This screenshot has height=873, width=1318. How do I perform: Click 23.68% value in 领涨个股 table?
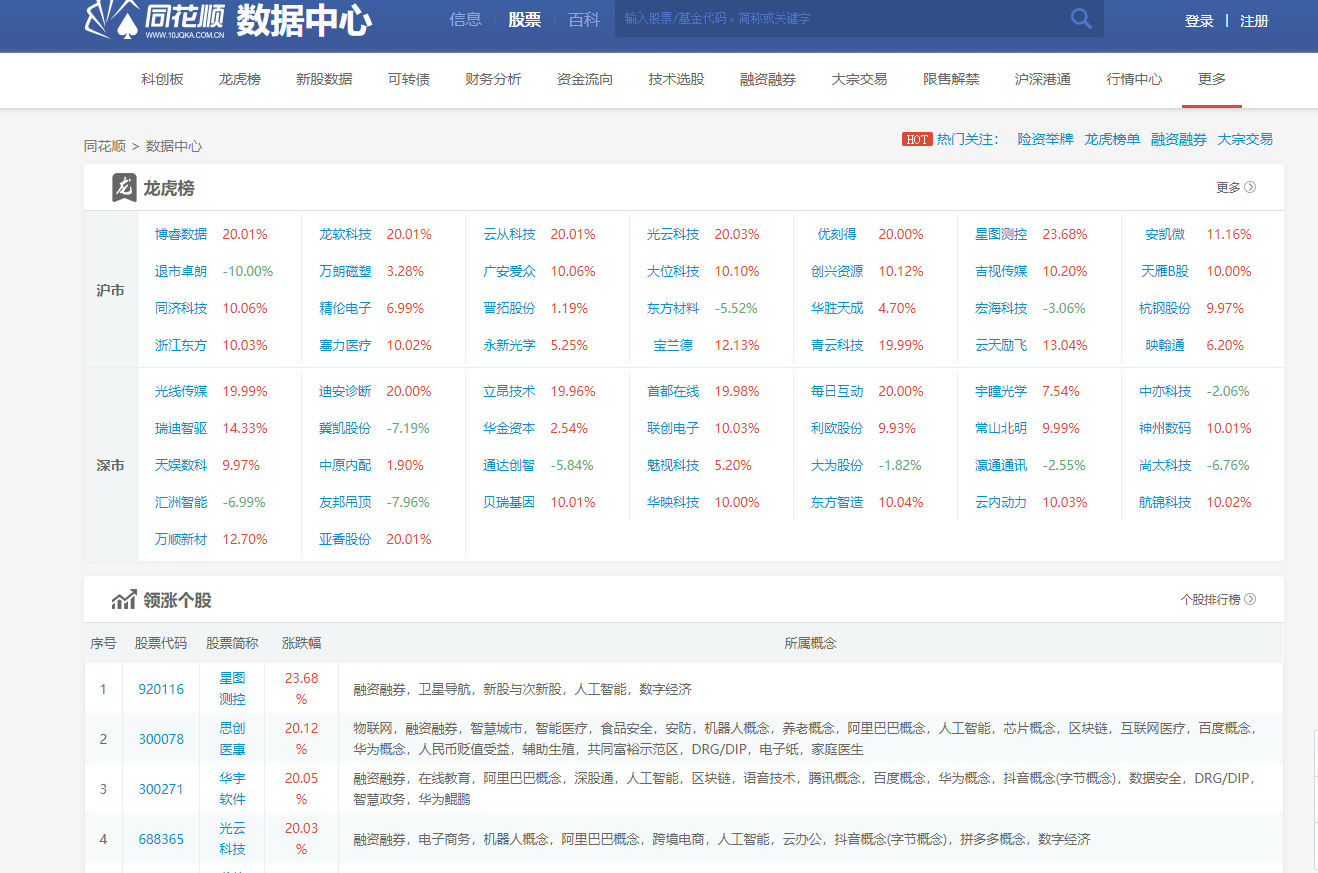pos(301,688)
